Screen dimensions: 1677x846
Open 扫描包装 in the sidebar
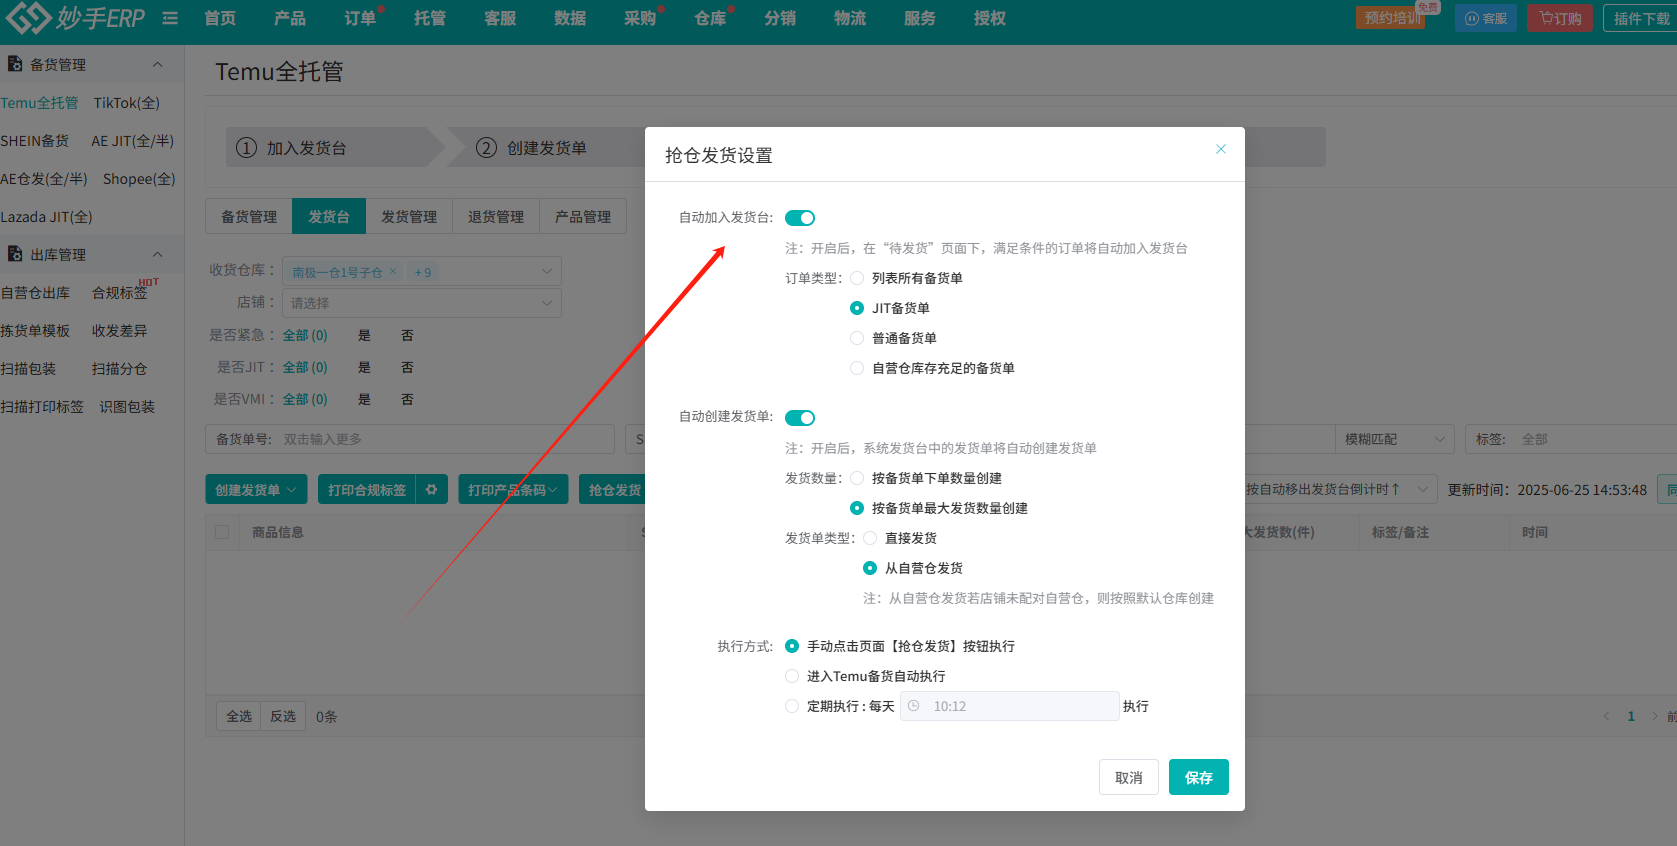click(x=28, y=369)
